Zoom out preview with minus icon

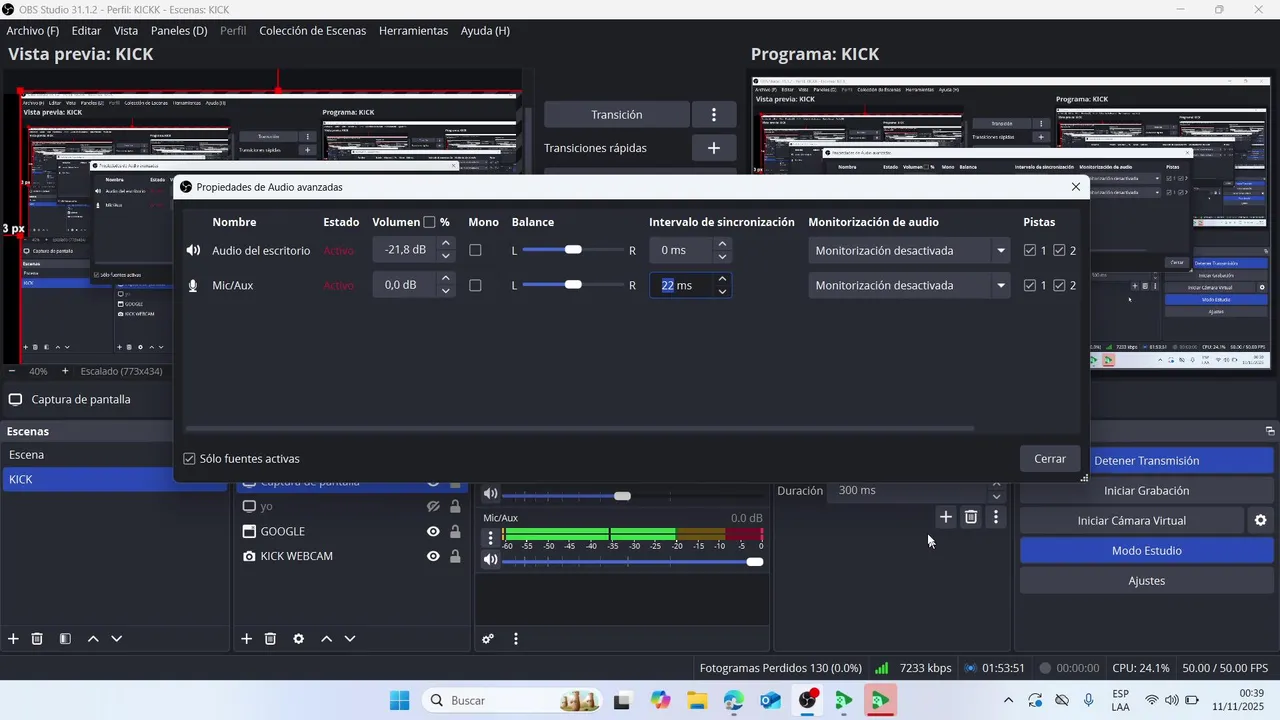pos(12,371)
